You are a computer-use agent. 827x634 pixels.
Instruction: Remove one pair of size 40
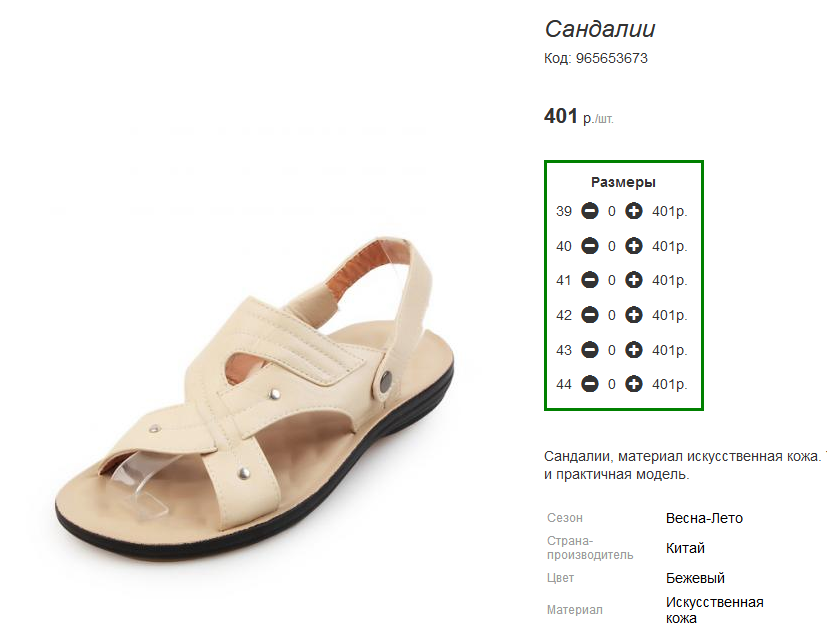point(590,246)
